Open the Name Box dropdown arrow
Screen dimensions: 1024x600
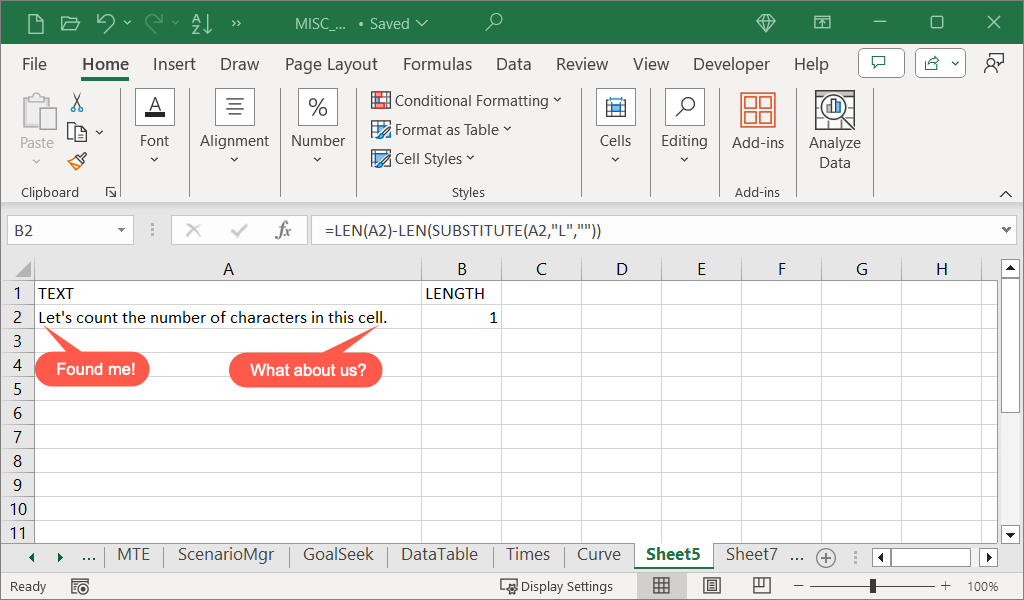(122, 230)
